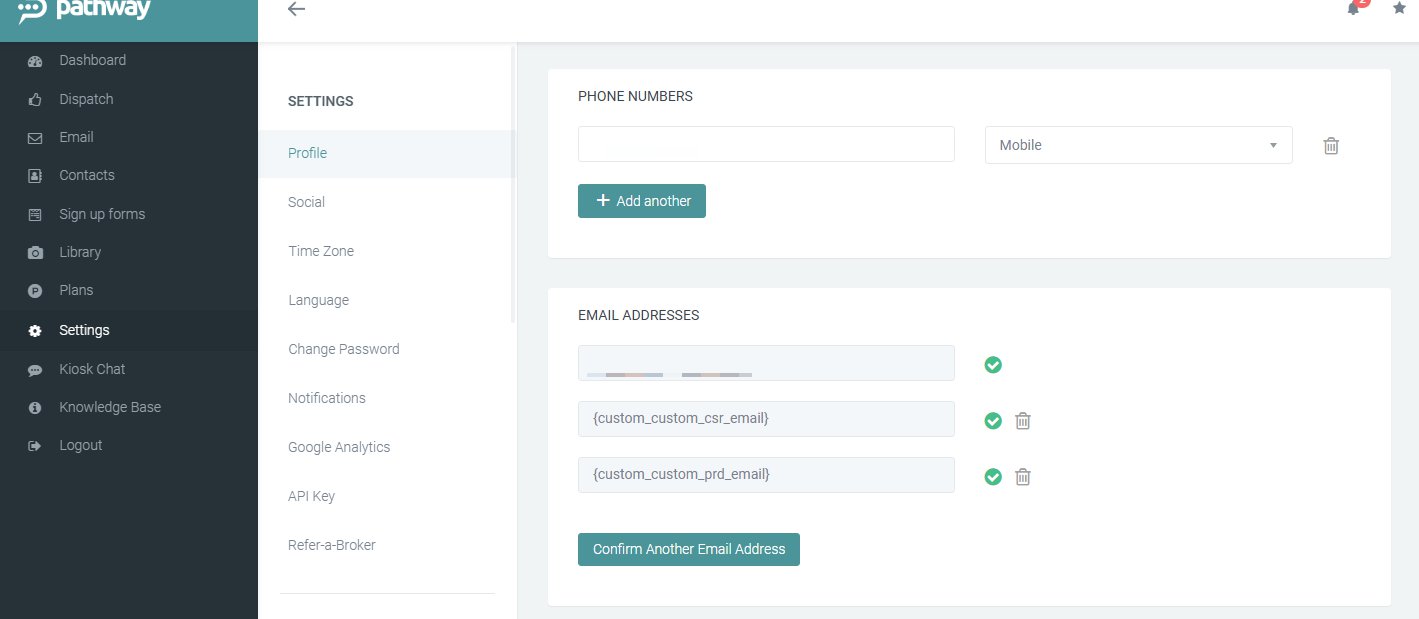
Task: Expand the Notifications settings option
Action: [326, 398]
